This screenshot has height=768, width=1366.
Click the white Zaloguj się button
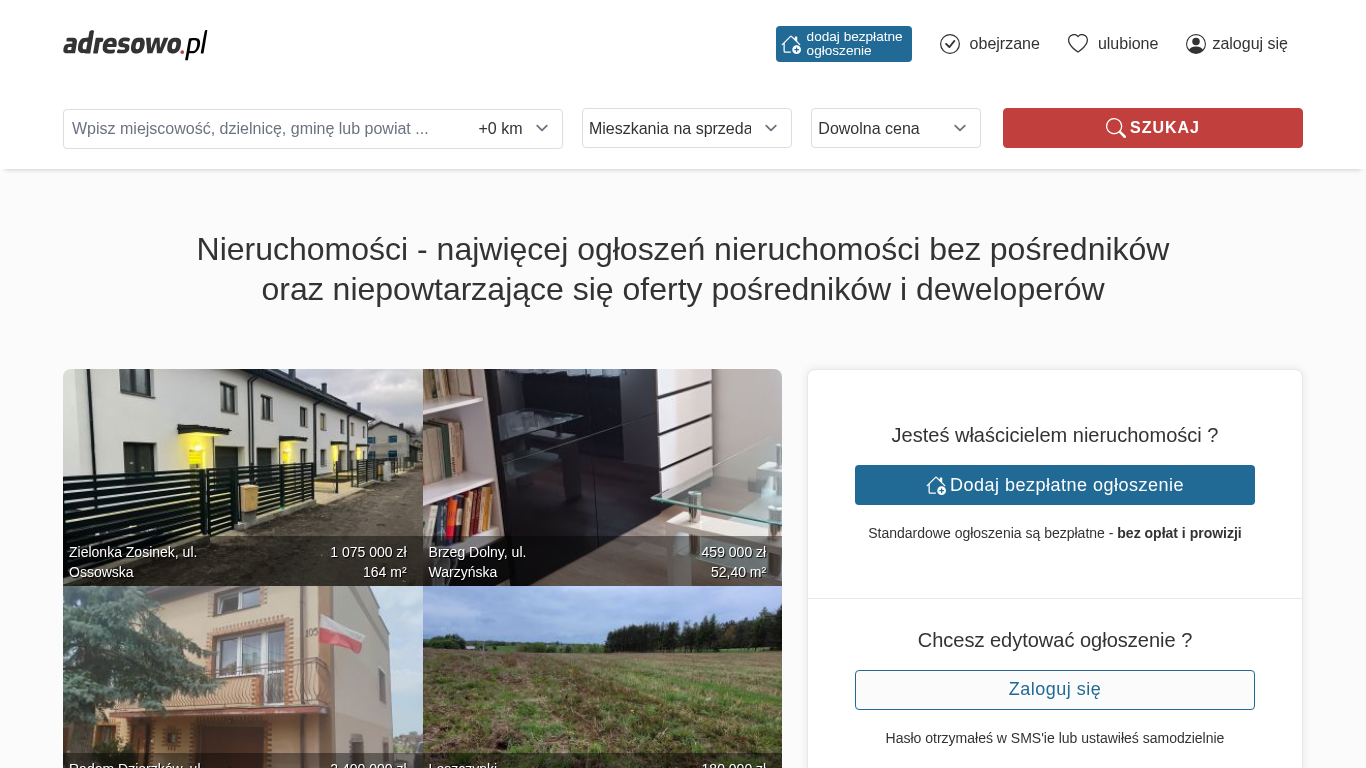point(1055,690)
